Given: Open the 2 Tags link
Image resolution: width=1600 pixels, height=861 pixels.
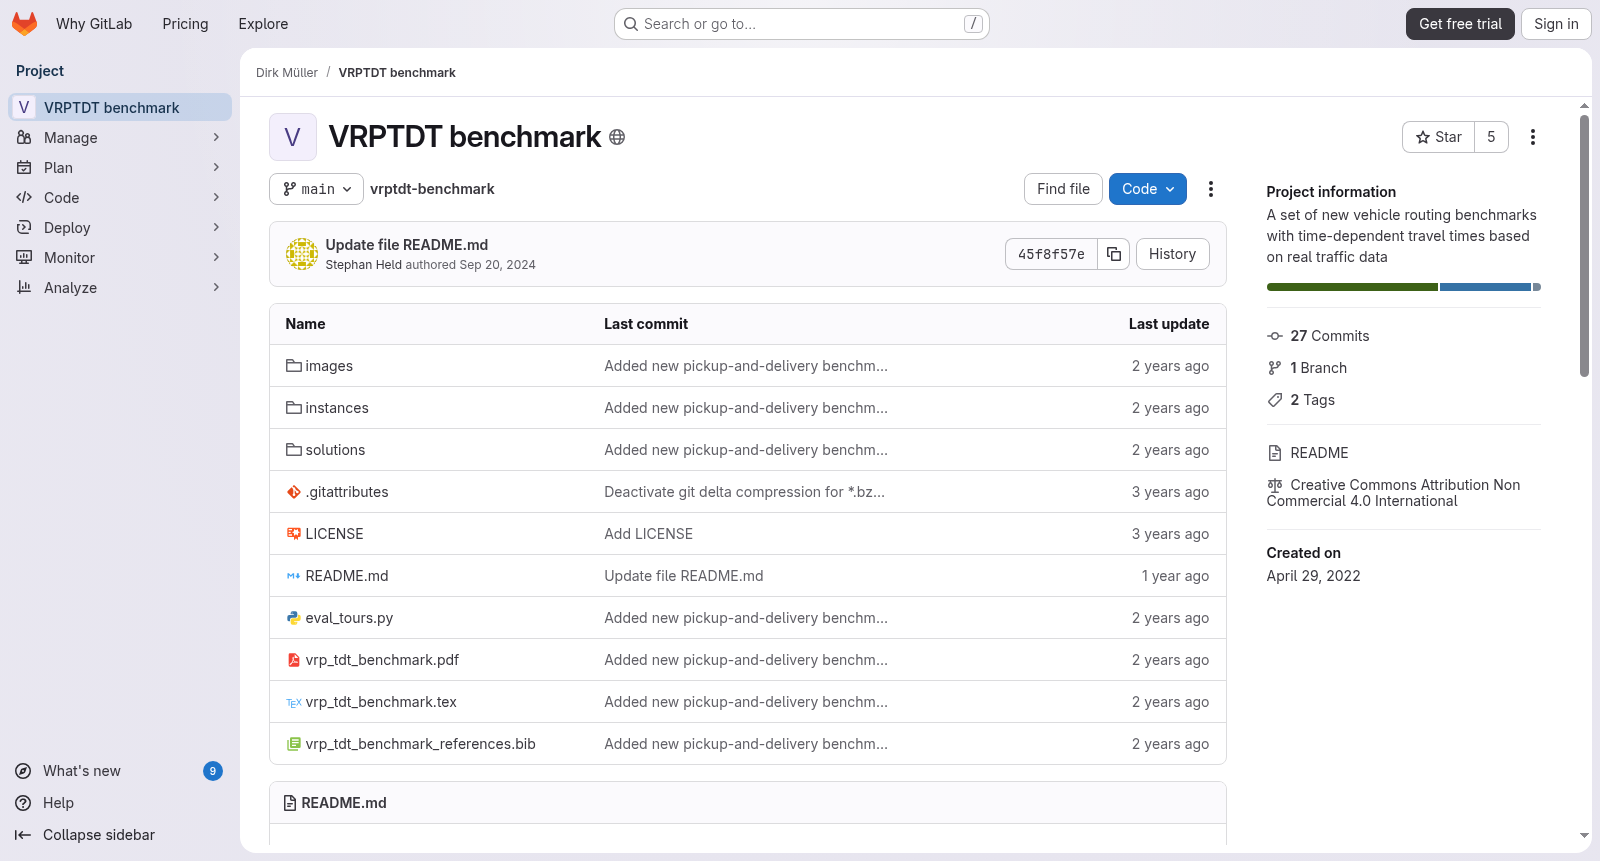Looking at the screenshot, I should 1312,400.
